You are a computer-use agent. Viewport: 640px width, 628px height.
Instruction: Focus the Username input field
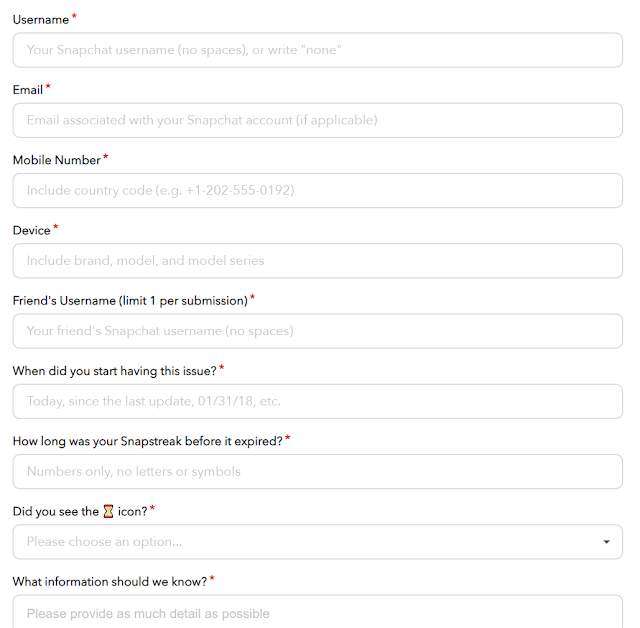pos(318,50)
